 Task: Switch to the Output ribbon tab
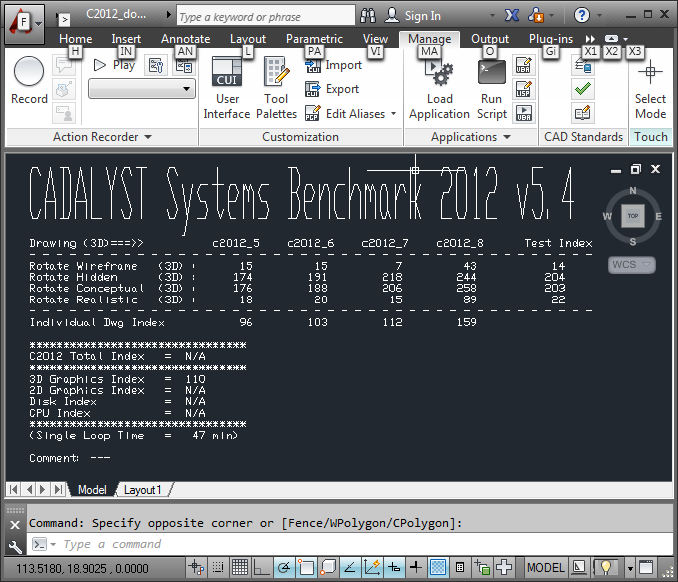(490, 39)
